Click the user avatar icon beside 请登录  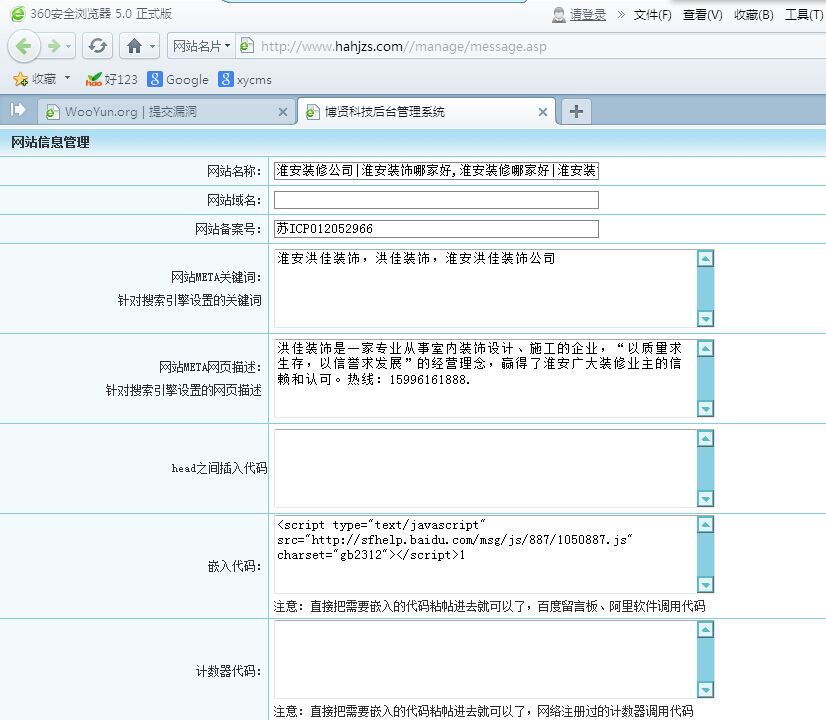pos(558,15)
